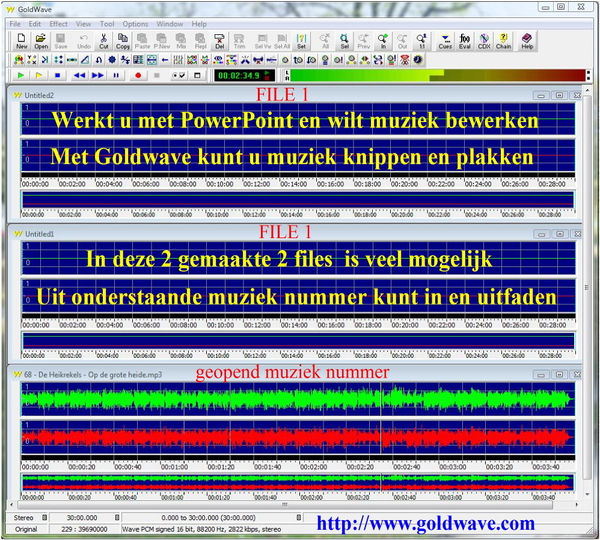
Task: Click small button right of 30:00.000 length
Action: [117, 517]
